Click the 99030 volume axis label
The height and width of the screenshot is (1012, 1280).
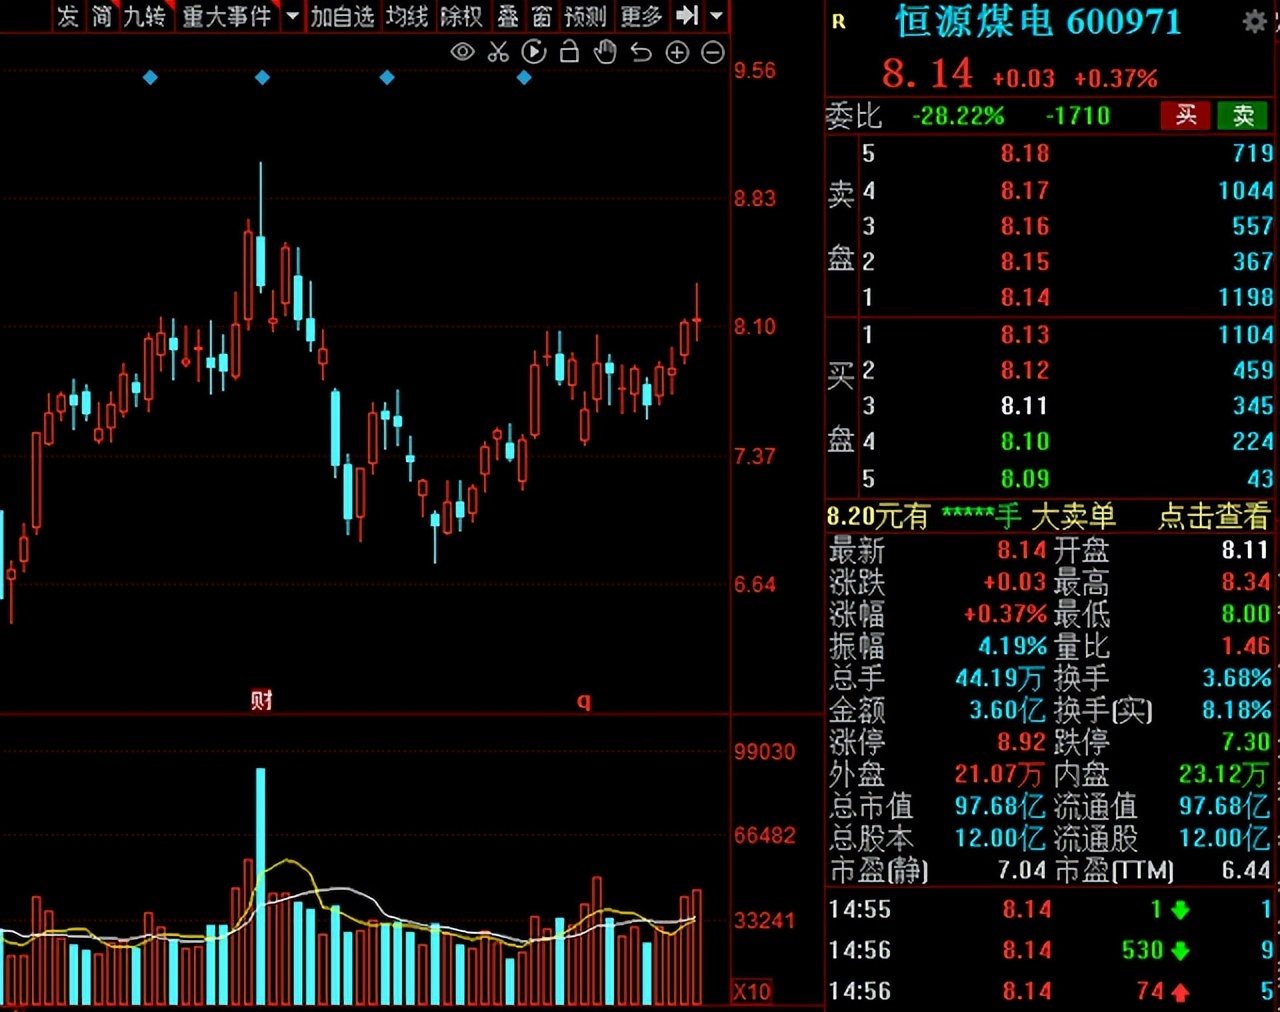765,752
